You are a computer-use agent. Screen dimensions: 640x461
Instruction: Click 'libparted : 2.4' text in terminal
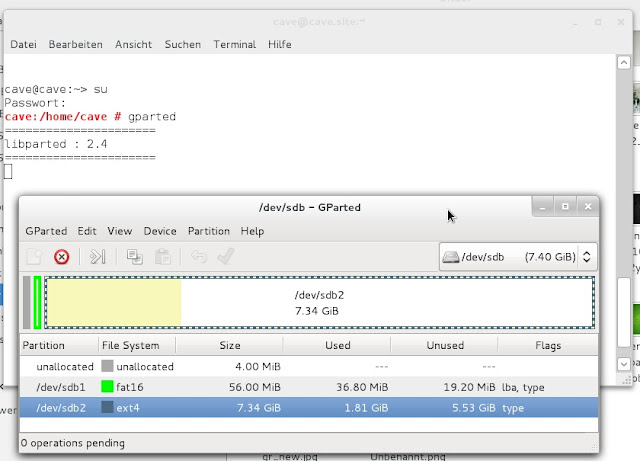tap(56, 144)
